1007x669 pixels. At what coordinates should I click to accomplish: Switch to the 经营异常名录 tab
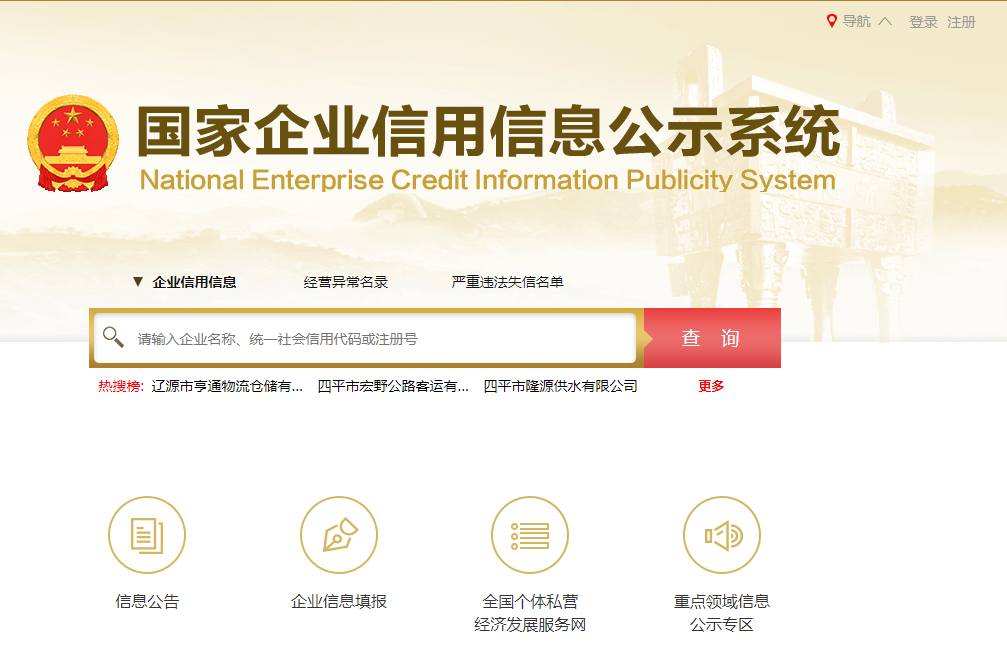pyautogui.click(x=346, y=282)
